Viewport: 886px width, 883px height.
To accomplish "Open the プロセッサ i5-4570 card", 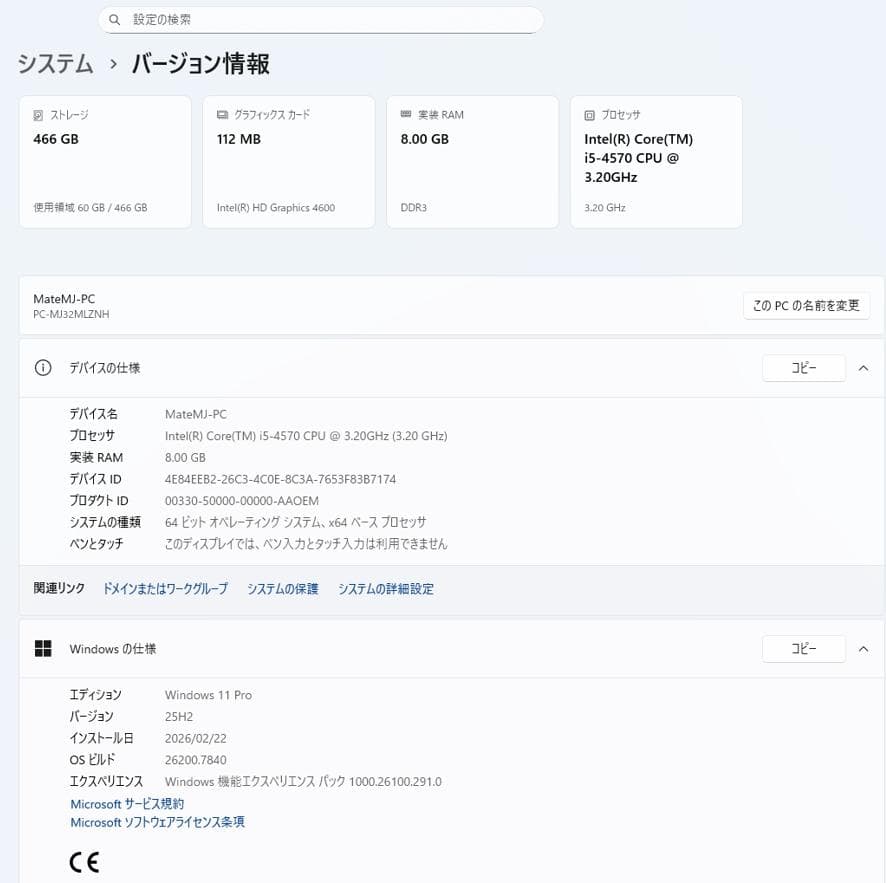I will pos(656,162).
